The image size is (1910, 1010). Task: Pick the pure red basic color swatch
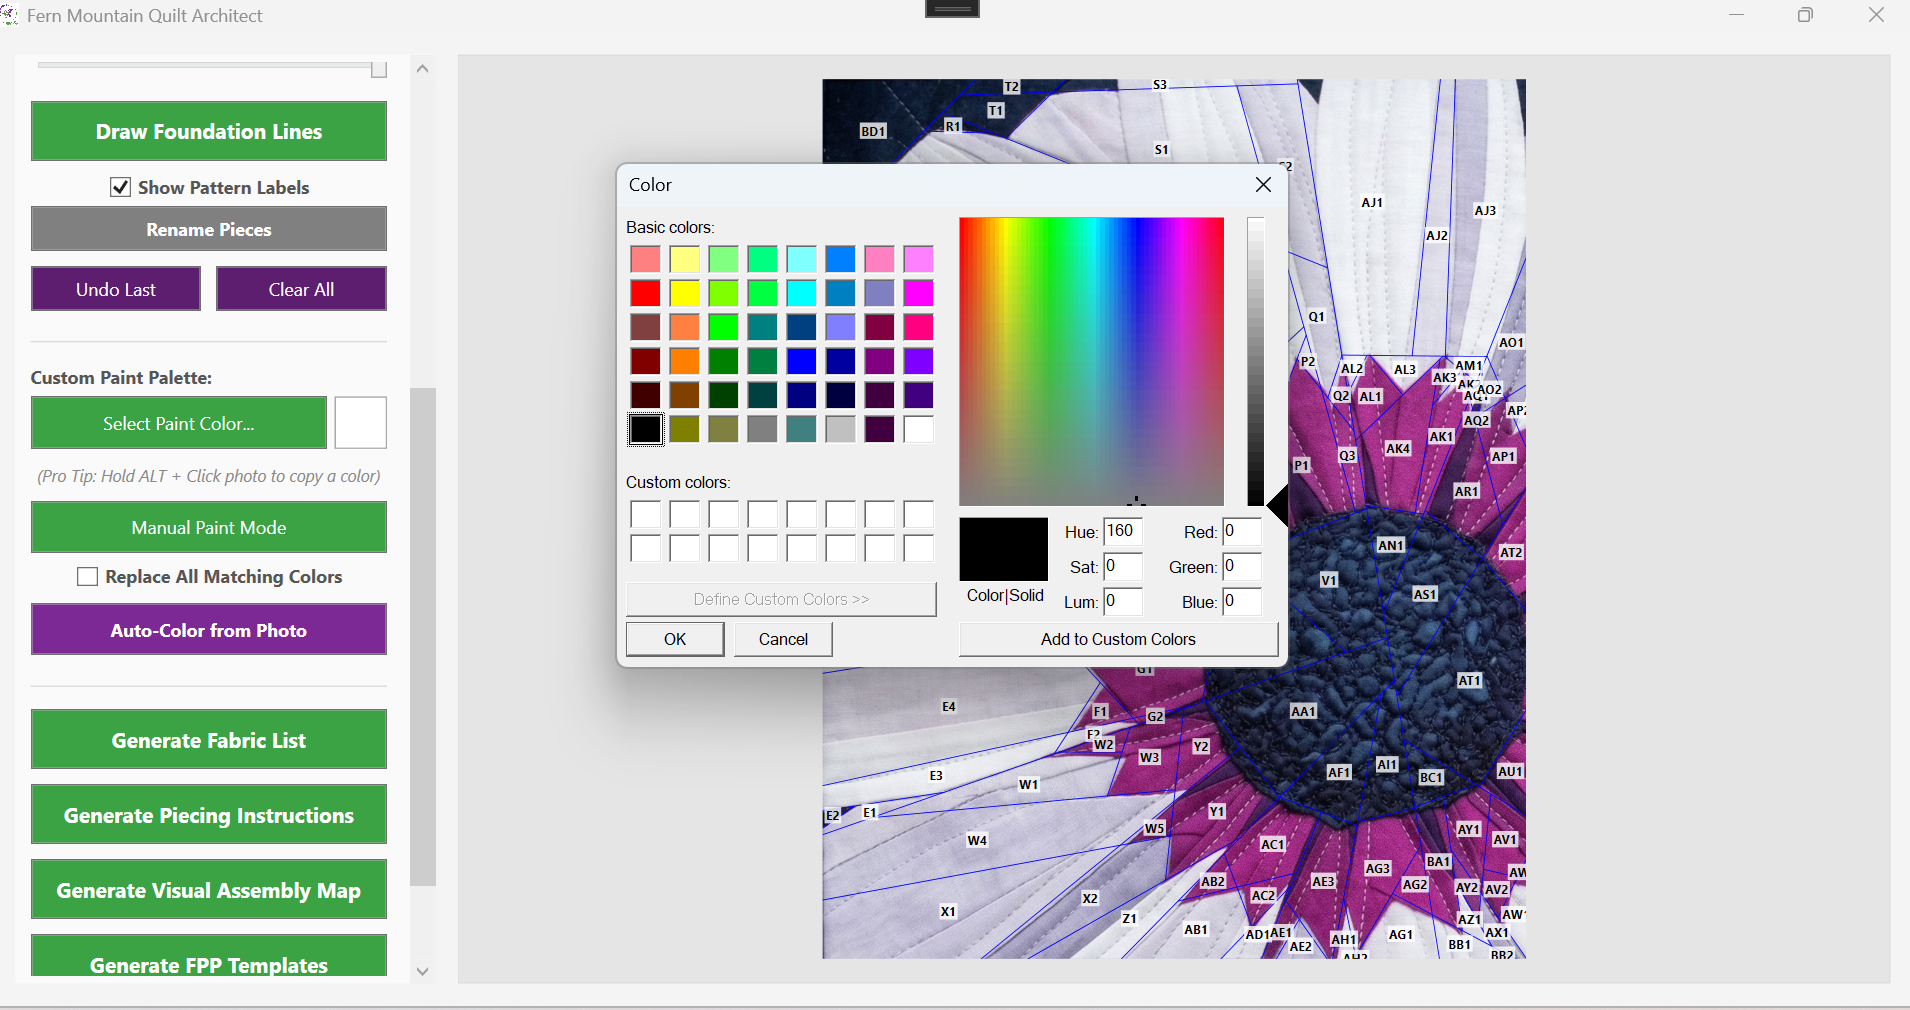pyautogui.click(x=645, y=293)
